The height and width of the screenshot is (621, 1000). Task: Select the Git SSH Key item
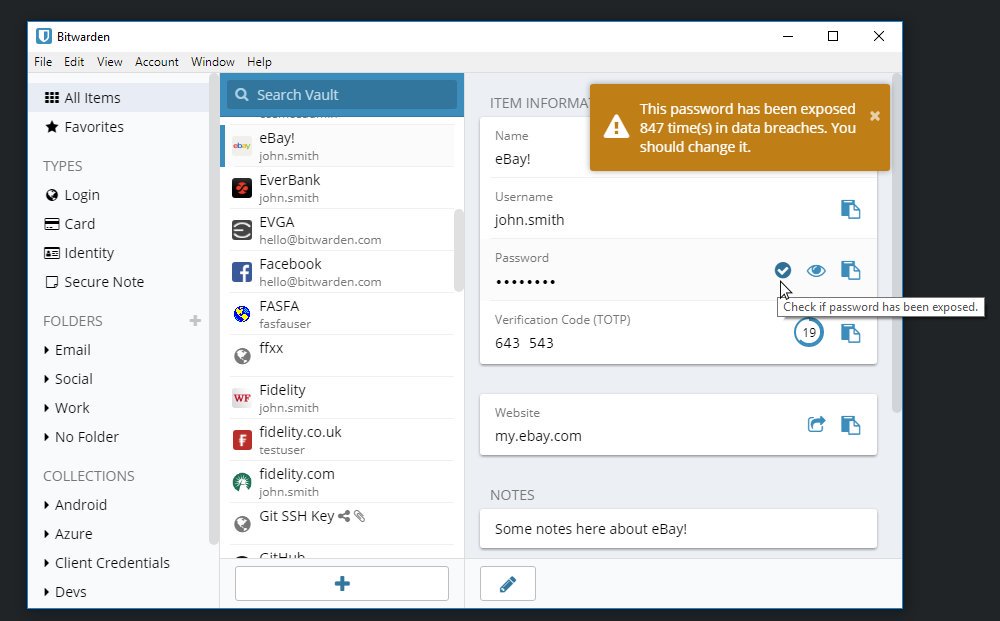(x=338, y=523)
